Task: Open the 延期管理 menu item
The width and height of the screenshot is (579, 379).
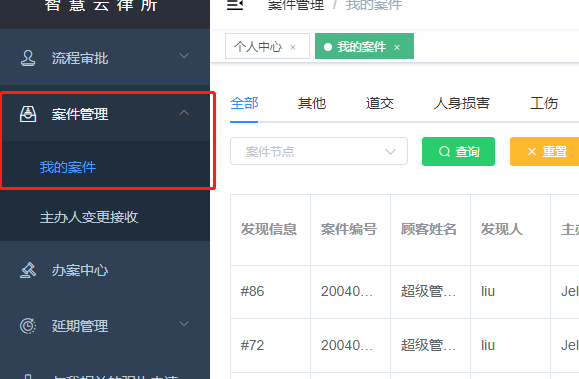Action: click(105, 326)
